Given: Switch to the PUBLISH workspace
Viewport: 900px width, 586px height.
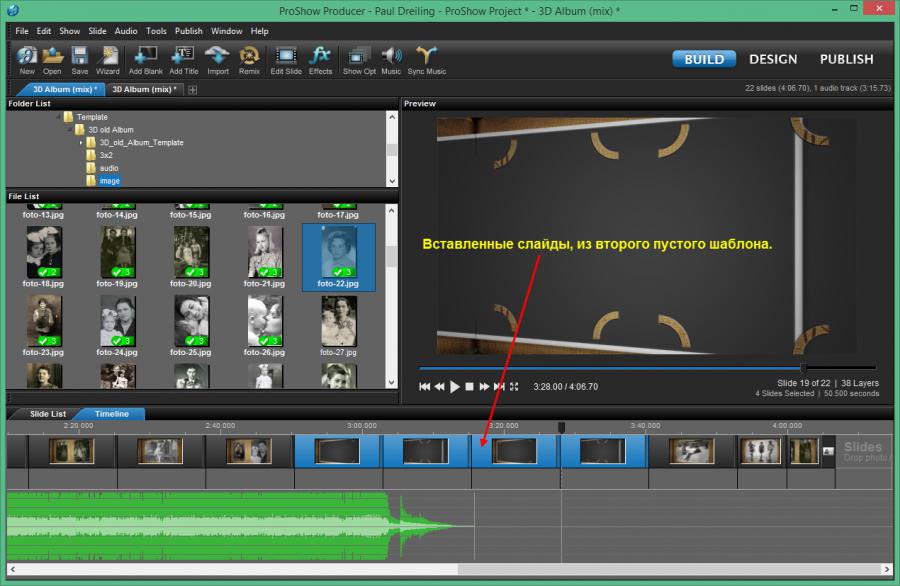Looking at the screenshot, I should tap(846, 59).
